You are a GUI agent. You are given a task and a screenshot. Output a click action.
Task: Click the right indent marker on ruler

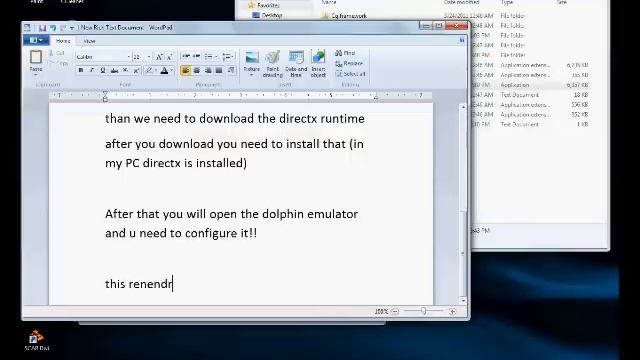(376, 98)
